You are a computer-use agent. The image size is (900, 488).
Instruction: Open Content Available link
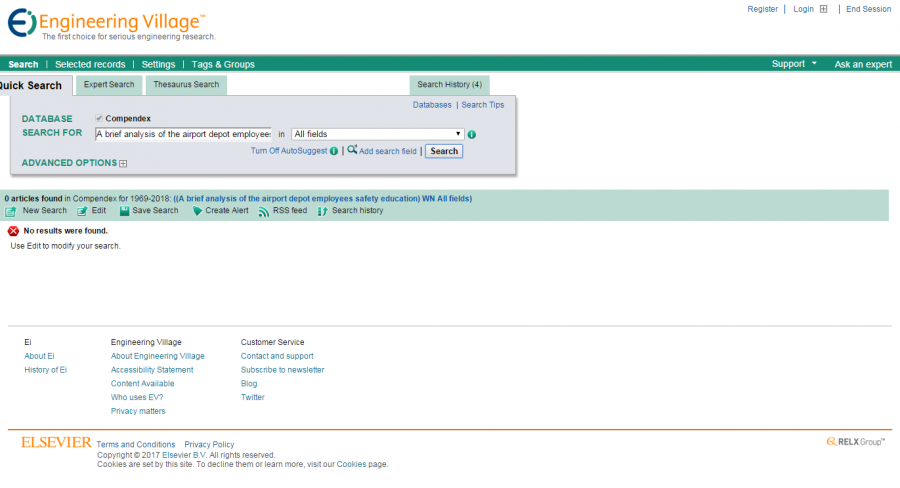142,384
